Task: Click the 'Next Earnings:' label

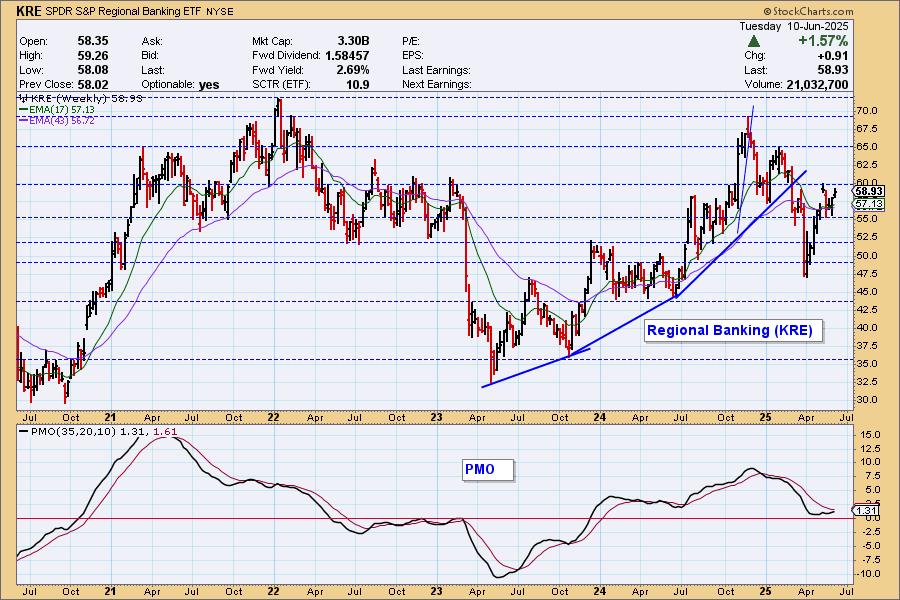Action: 437,84
